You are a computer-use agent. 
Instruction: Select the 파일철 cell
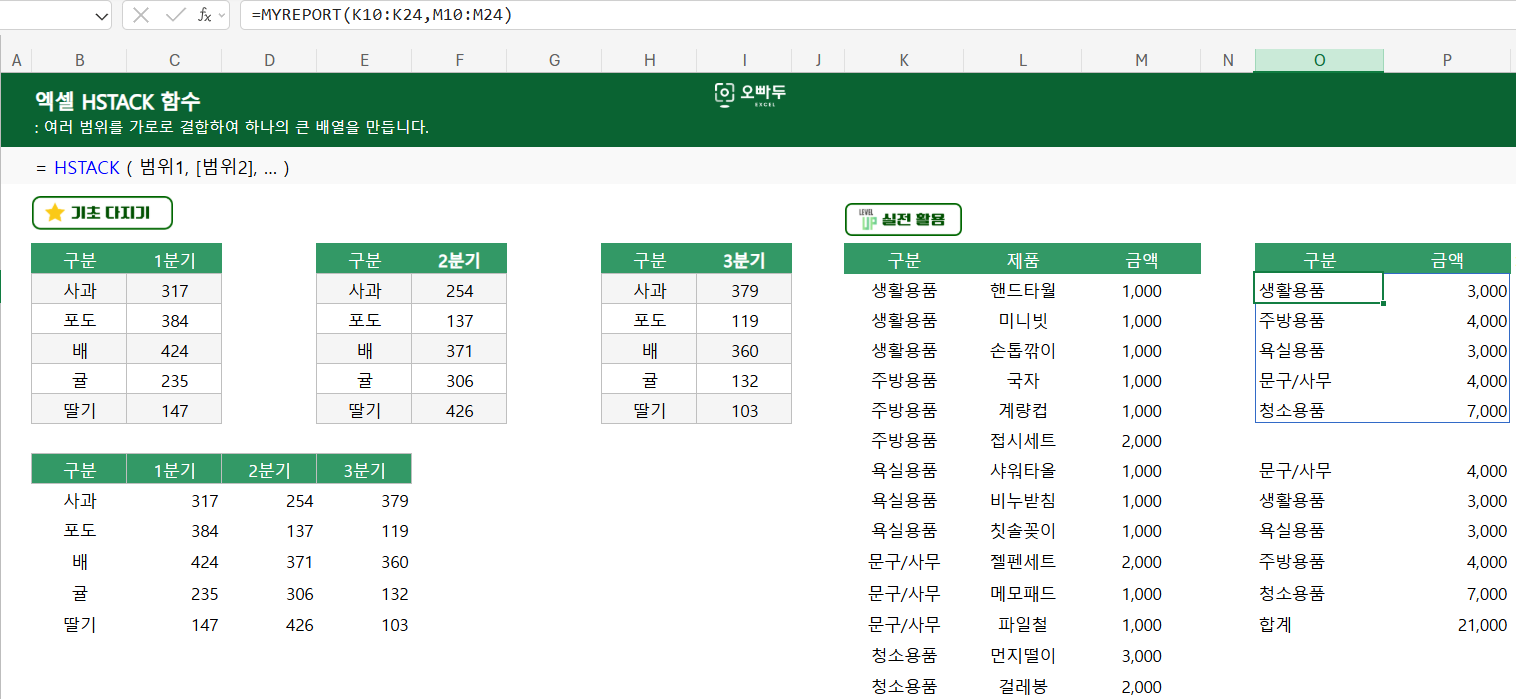[x=1023, y=625]
